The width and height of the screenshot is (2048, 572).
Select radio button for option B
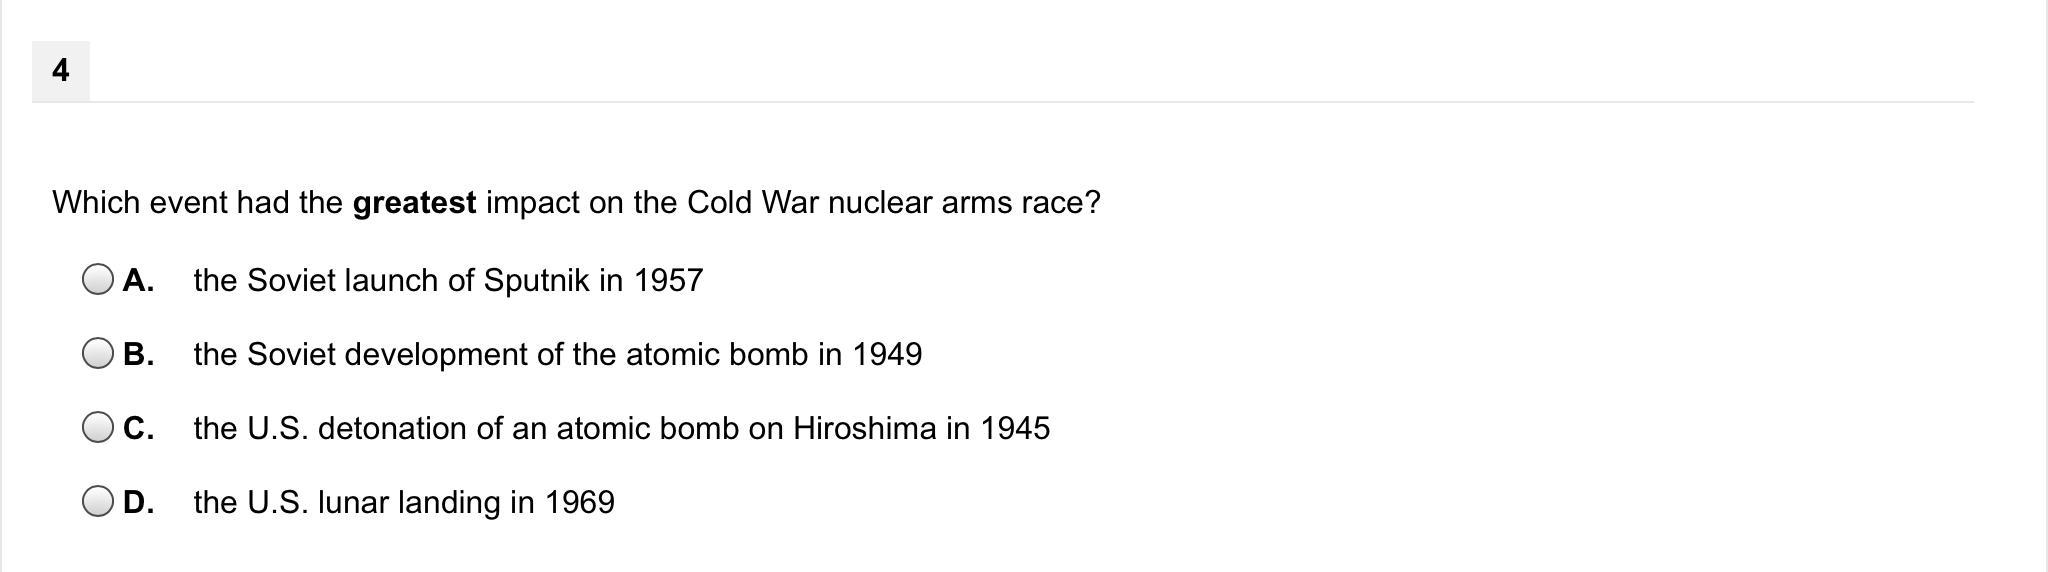[x=98, y=354]
